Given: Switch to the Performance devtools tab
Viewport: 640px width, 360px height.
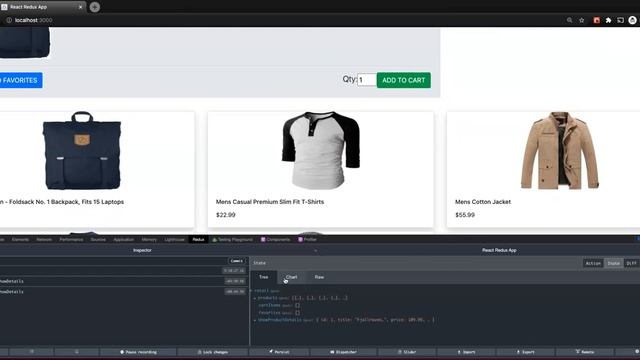Looking at the screenshot, I should tap(71, 240).
